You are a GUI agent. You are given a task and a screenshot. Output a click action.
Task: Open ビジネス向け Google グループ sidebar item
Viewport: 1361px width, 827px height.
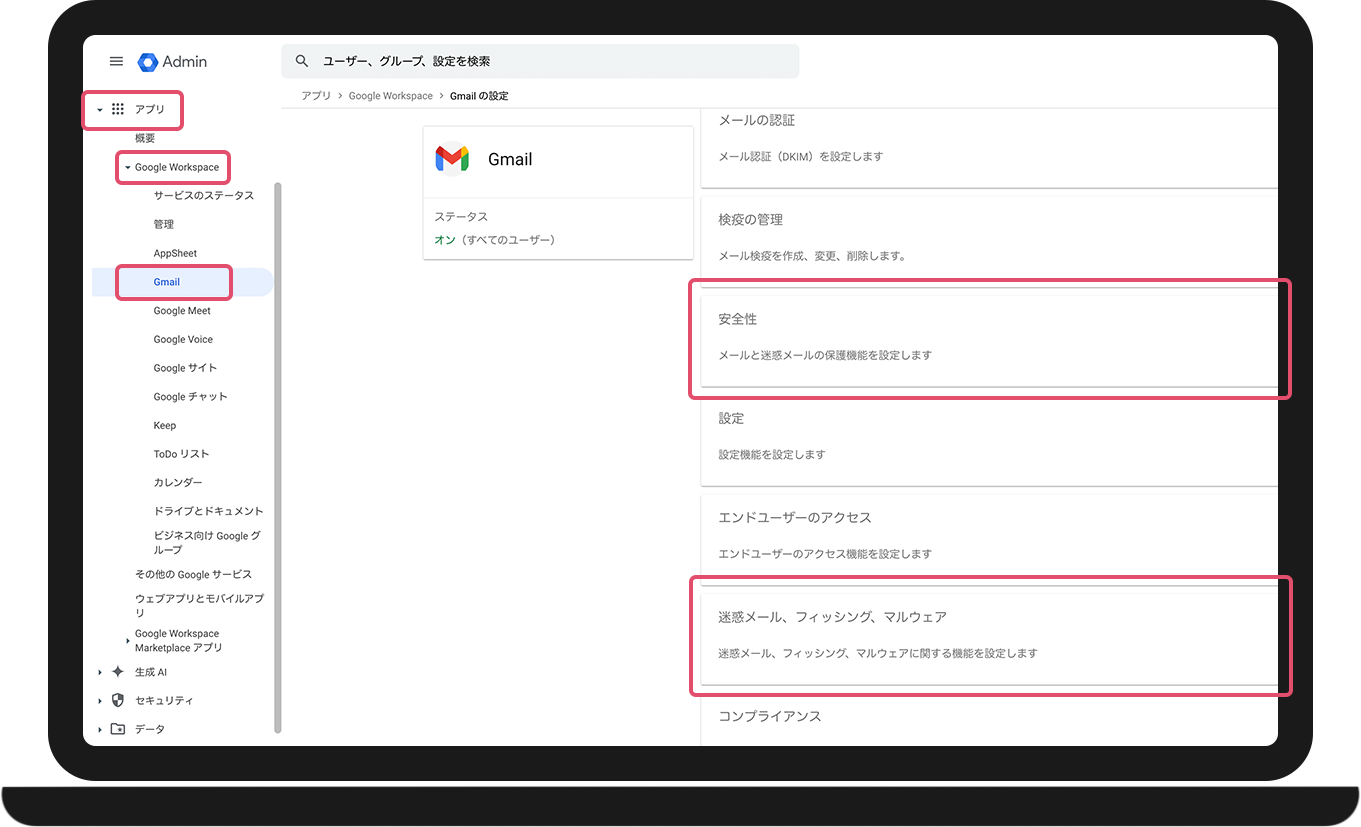[207, 543]
